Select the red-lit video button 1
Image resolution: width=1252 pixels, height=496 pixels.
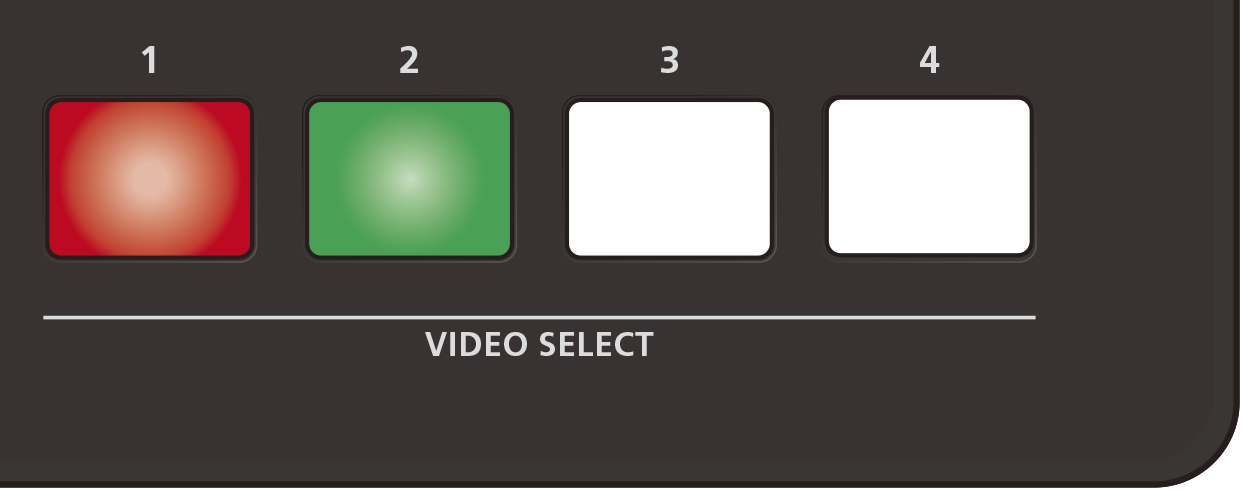(150, 179)
